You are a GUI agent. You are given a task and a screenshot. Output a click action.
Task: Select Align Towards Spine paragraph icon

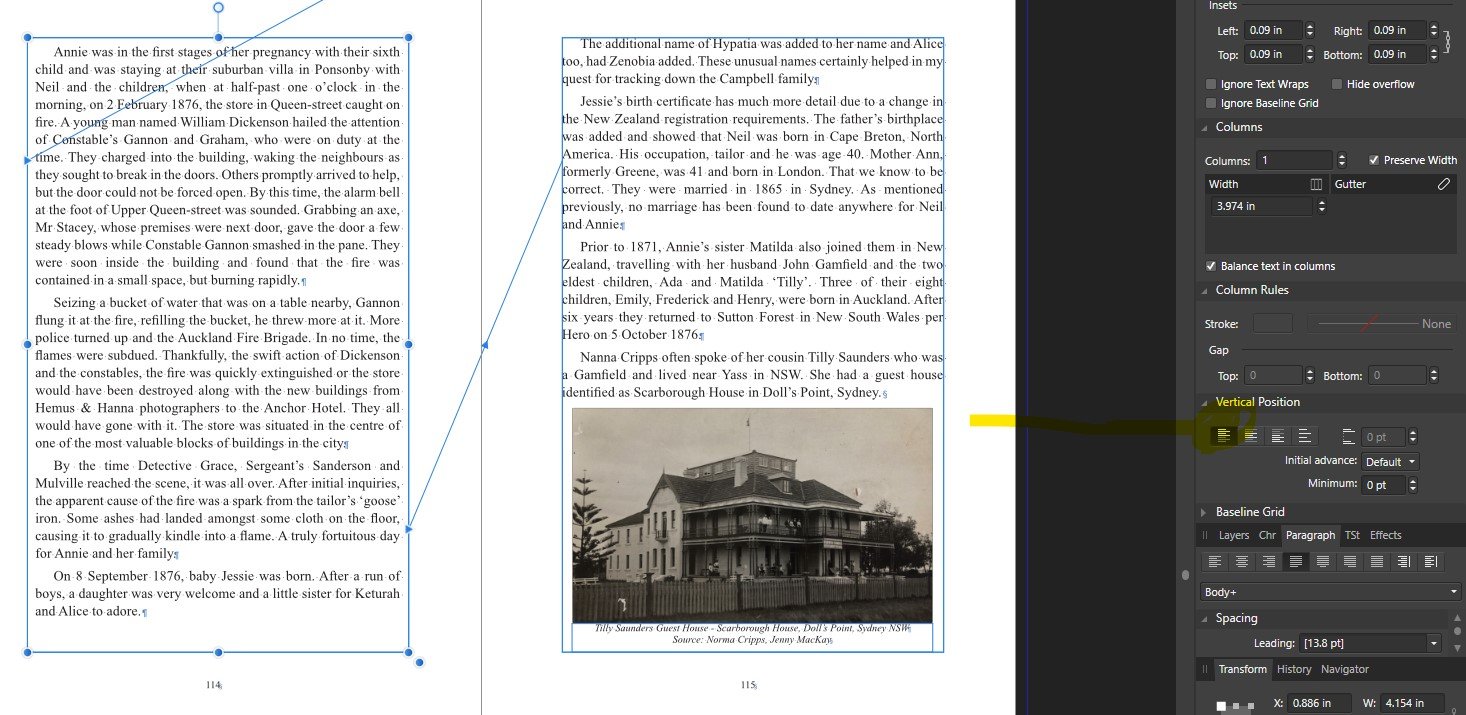pos(1404,562)
